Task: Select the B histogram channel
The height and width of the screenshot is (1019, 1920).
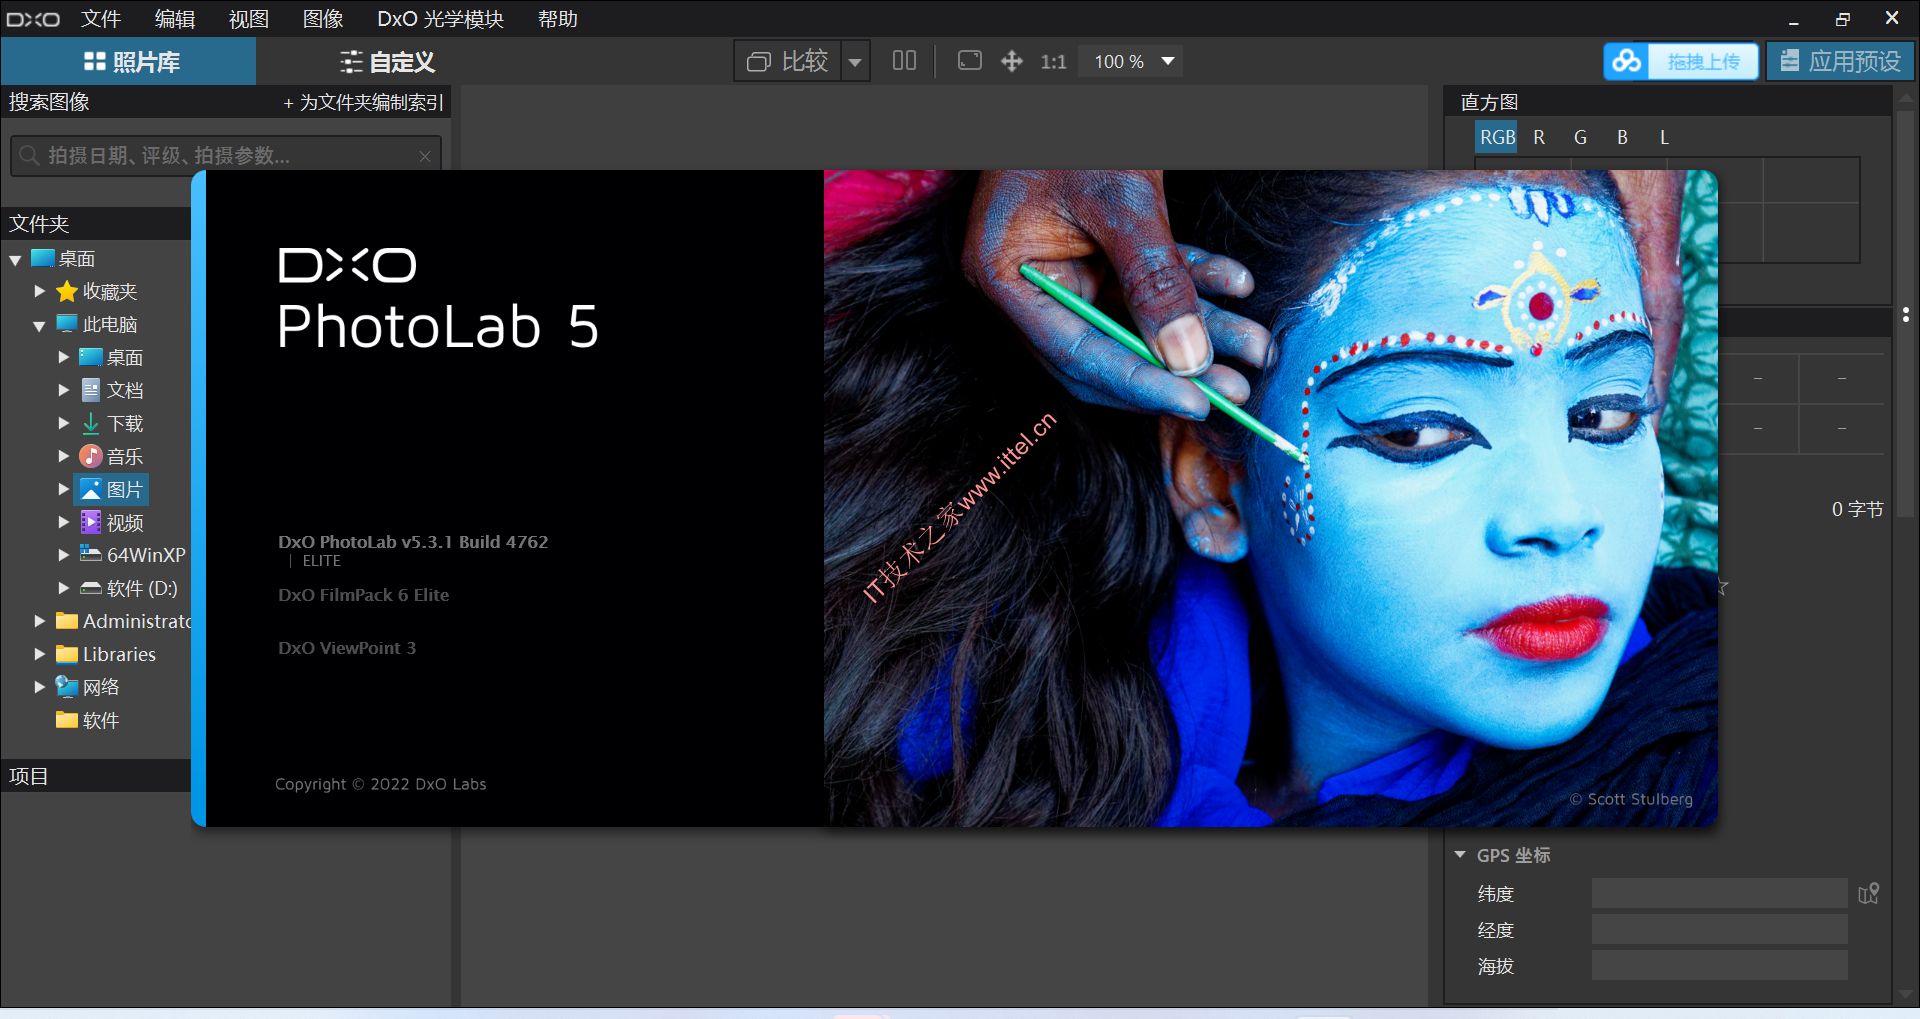Action: point(1622,137)
